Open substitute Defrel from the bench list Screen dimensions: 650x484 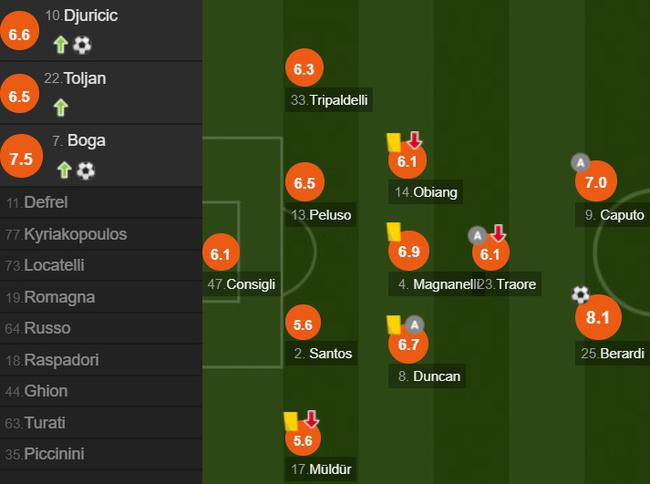point(44,203)
